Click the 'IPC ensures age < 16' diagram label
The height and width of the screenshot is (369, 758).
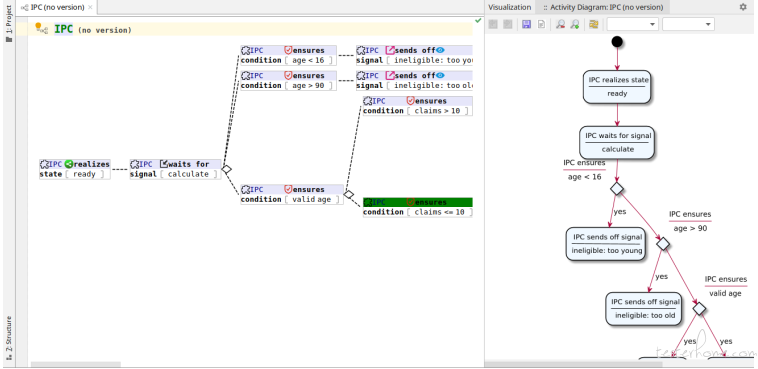click(x=584, y=170)
